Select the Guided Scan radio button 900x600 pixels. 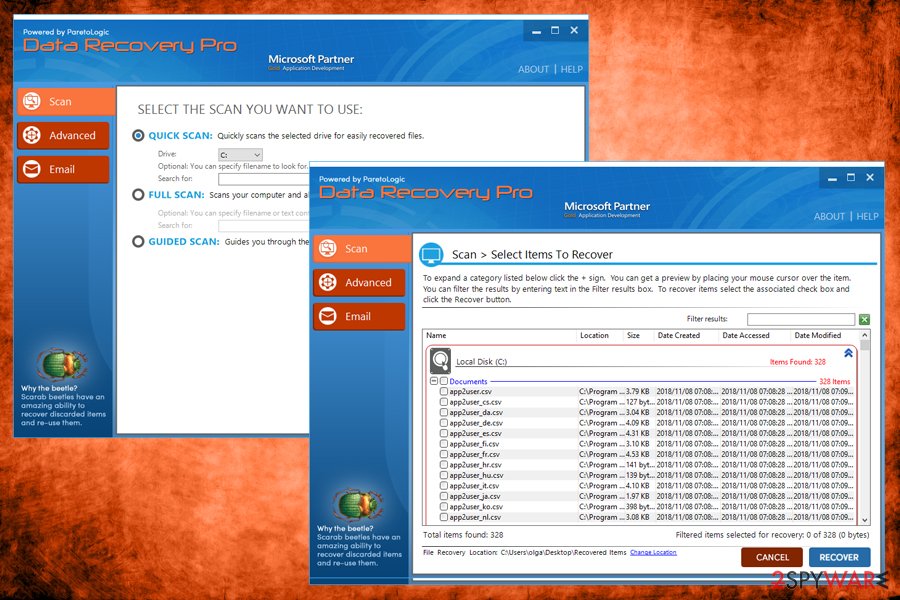138,242
